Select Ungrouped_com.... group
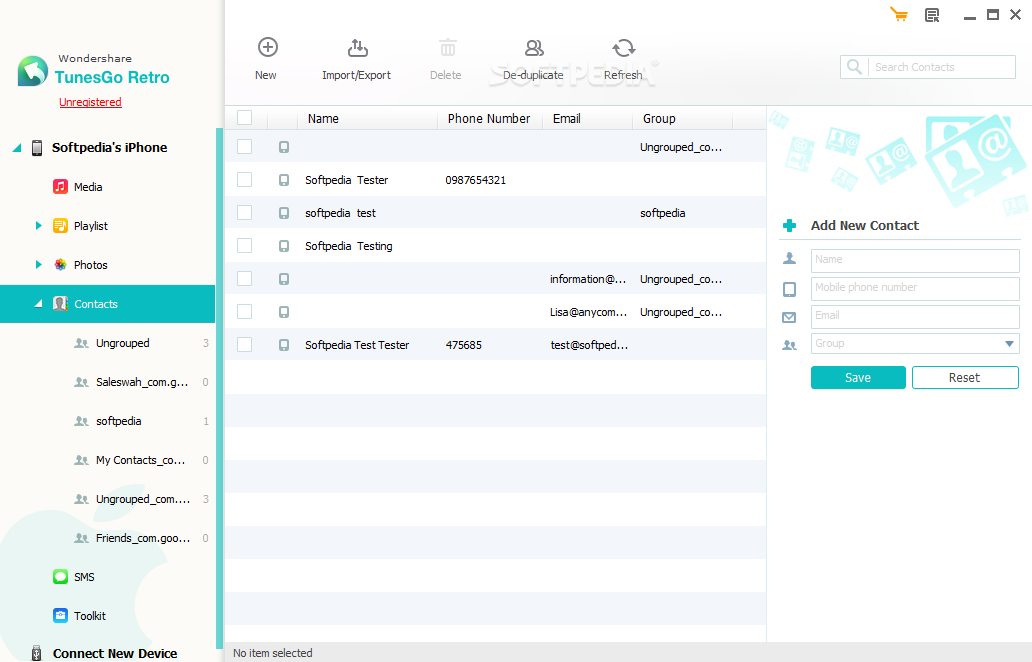 coord(143,499)
